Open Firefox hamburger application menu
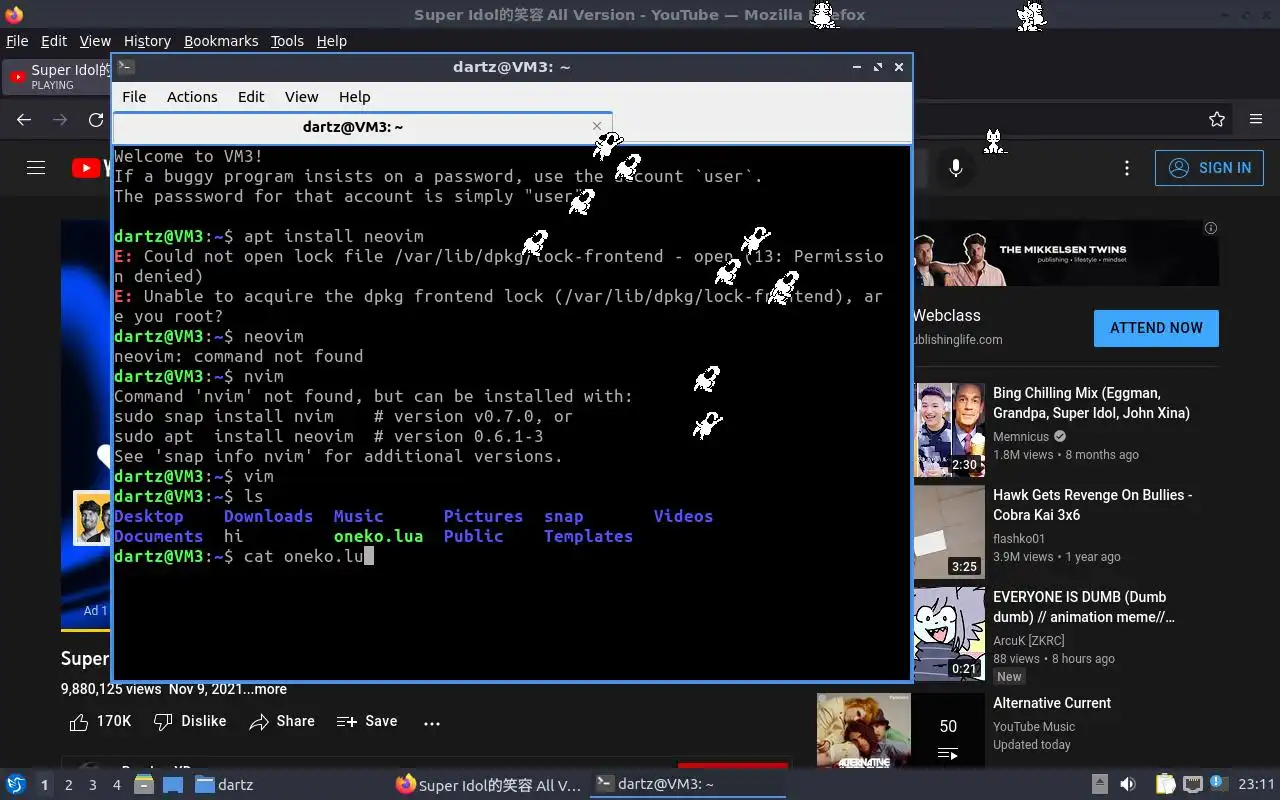1280x800 pixels. pos(1256,120)
